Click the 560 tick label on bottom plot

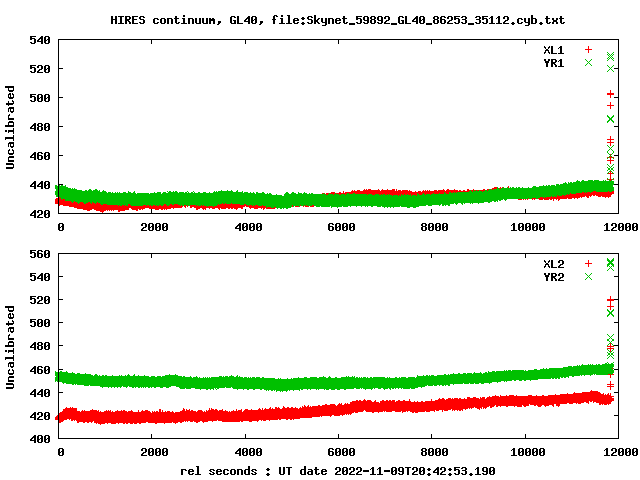40,254
